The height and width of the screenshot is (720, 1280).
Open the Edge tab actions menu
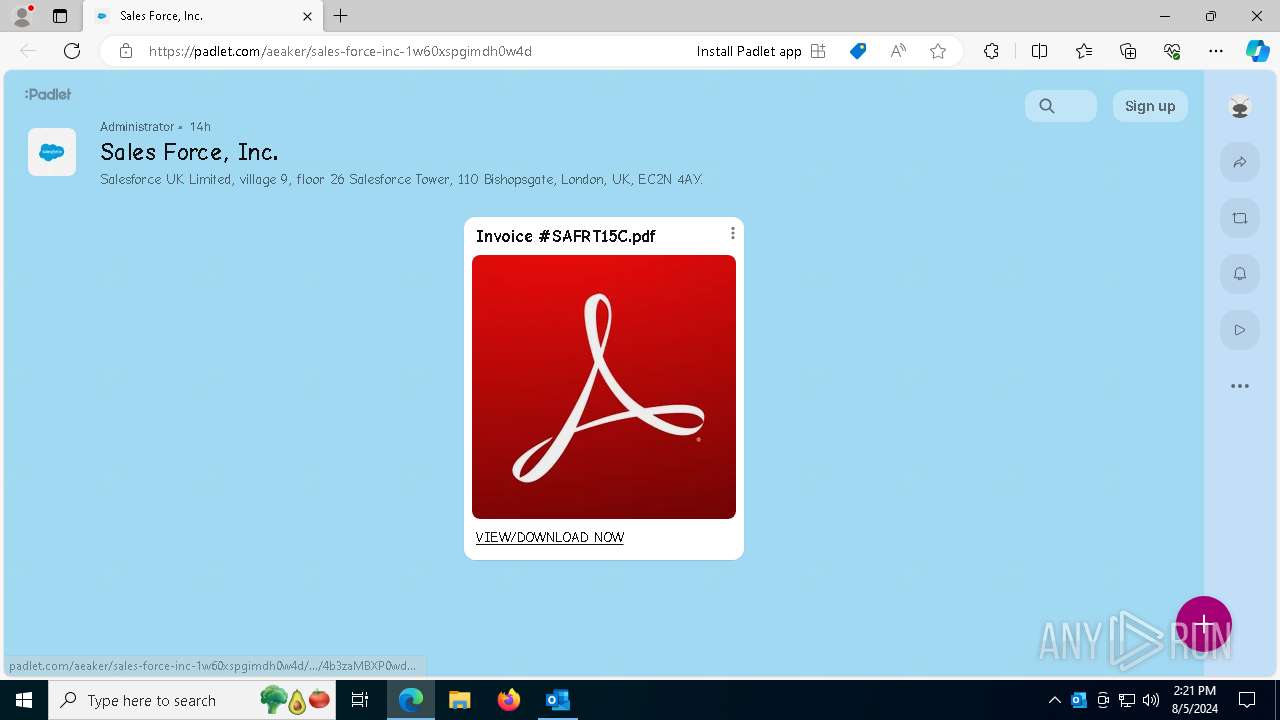click(x=60, y=16)
